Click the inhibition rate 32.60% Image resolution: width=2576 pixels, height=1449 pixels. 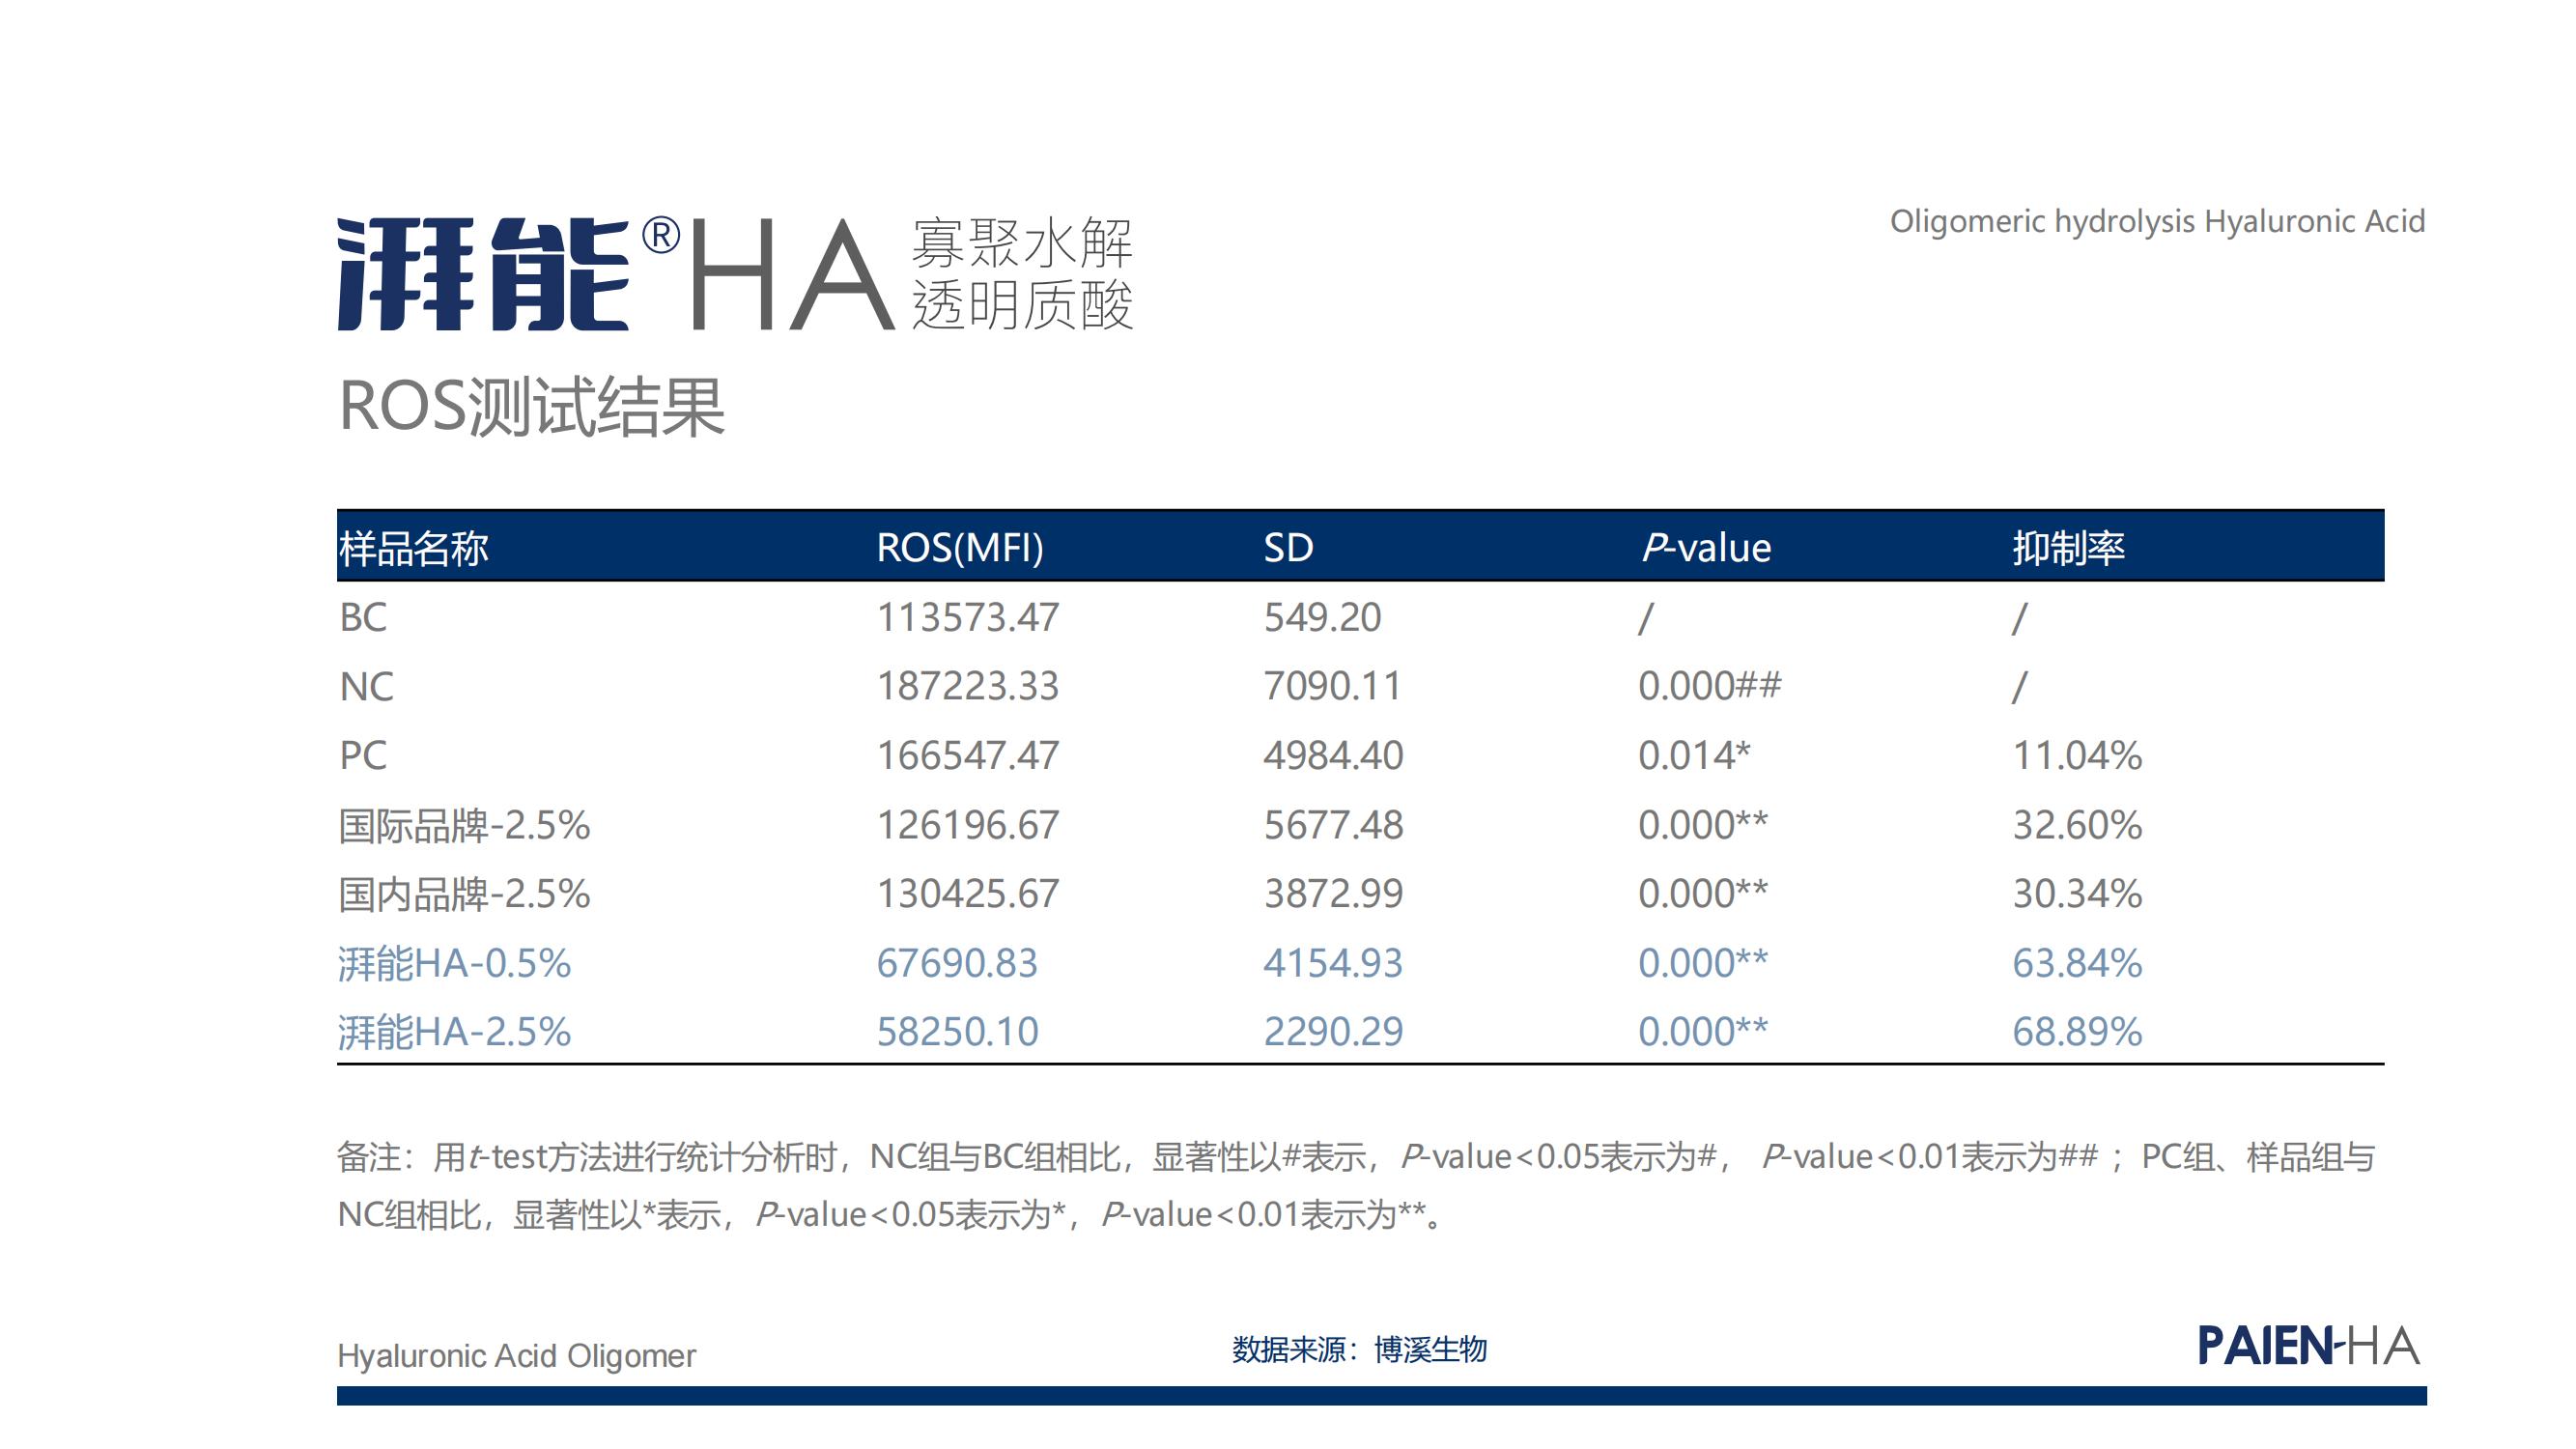[x=2077, y=825]
